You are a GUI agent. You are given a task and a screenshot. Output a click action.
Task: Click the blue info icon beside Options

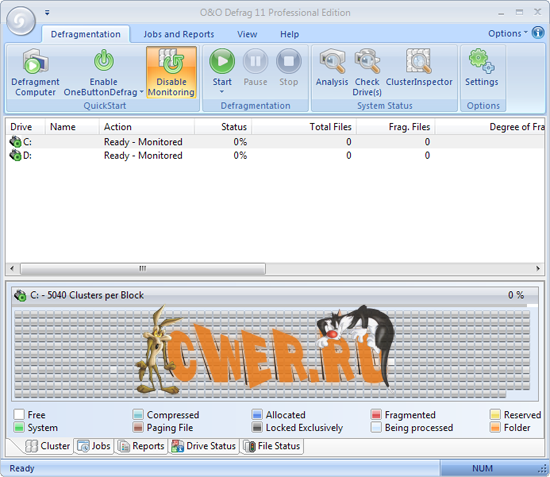click(538, 33)
